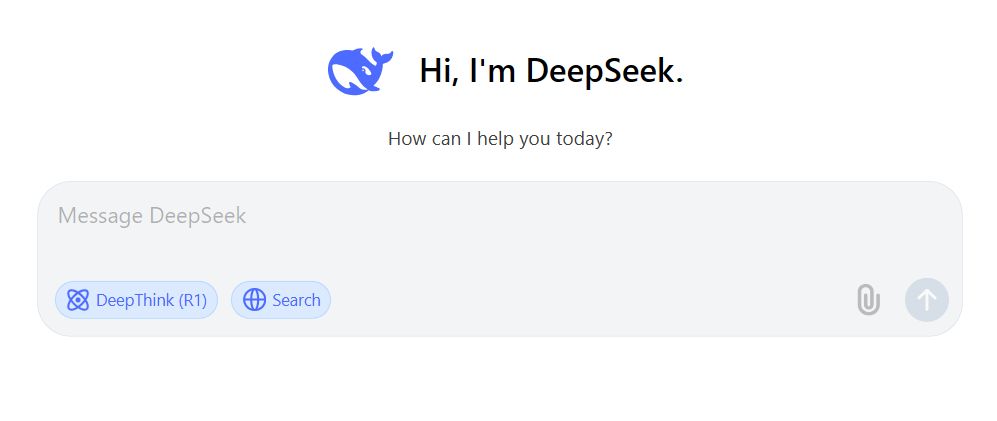
Task: Select the "(R1)" label on DeepThink pill
Action: tap(193, 300)
